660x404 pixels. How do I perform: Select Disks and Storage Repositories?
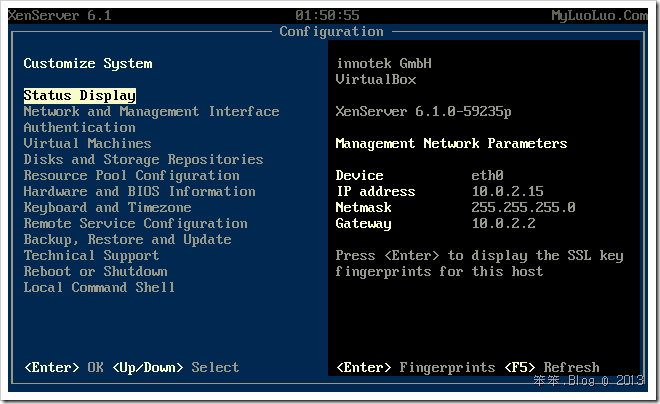[144, 159]
